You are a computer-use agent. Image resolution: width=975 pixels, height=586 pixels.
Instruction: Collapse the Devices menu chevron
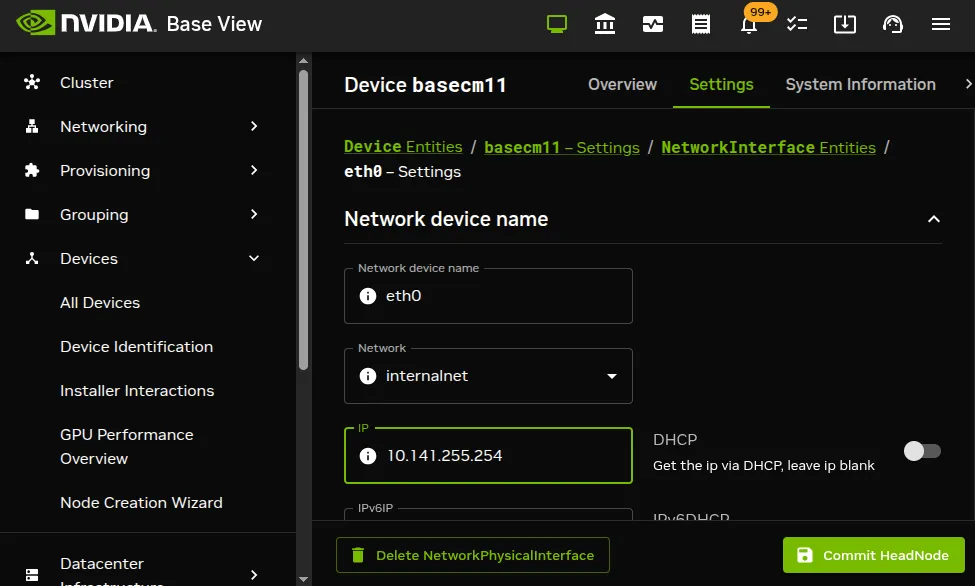(x=254, y=258)
